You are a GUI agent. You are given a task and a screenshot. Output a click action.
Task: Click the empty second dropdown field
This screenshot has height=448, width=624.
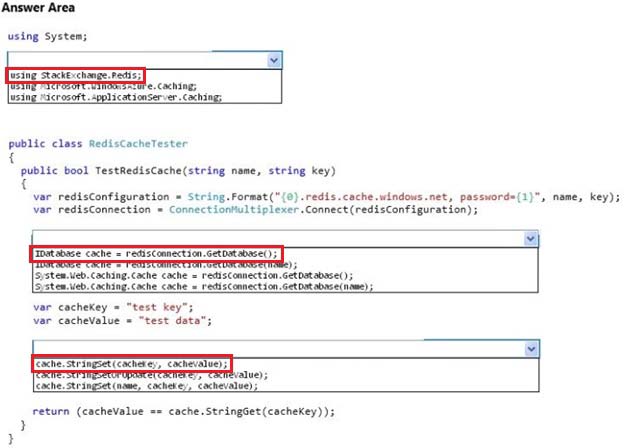click(278, 239)
